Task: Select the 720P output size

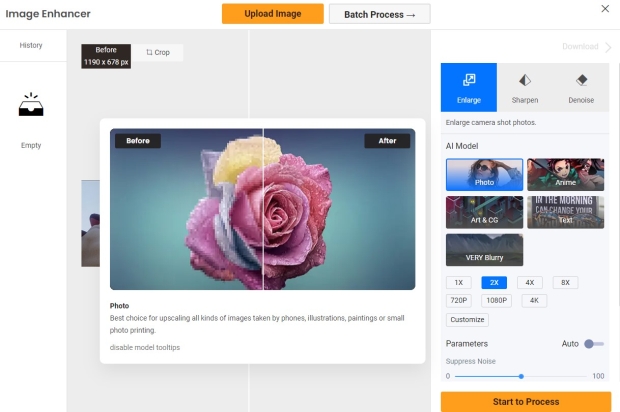Action: (459, 300)
